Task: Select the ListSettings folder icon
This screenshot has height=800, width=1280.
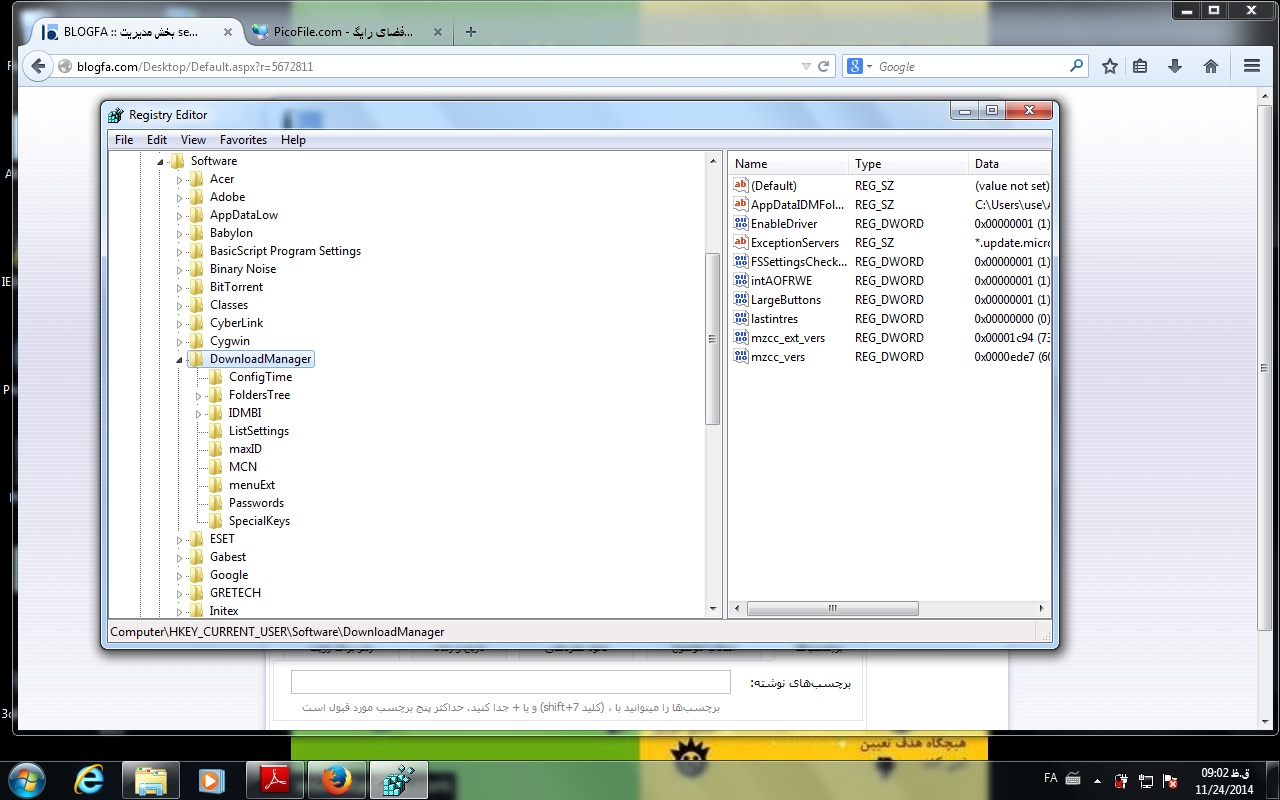Action: [x=215, y=431]
